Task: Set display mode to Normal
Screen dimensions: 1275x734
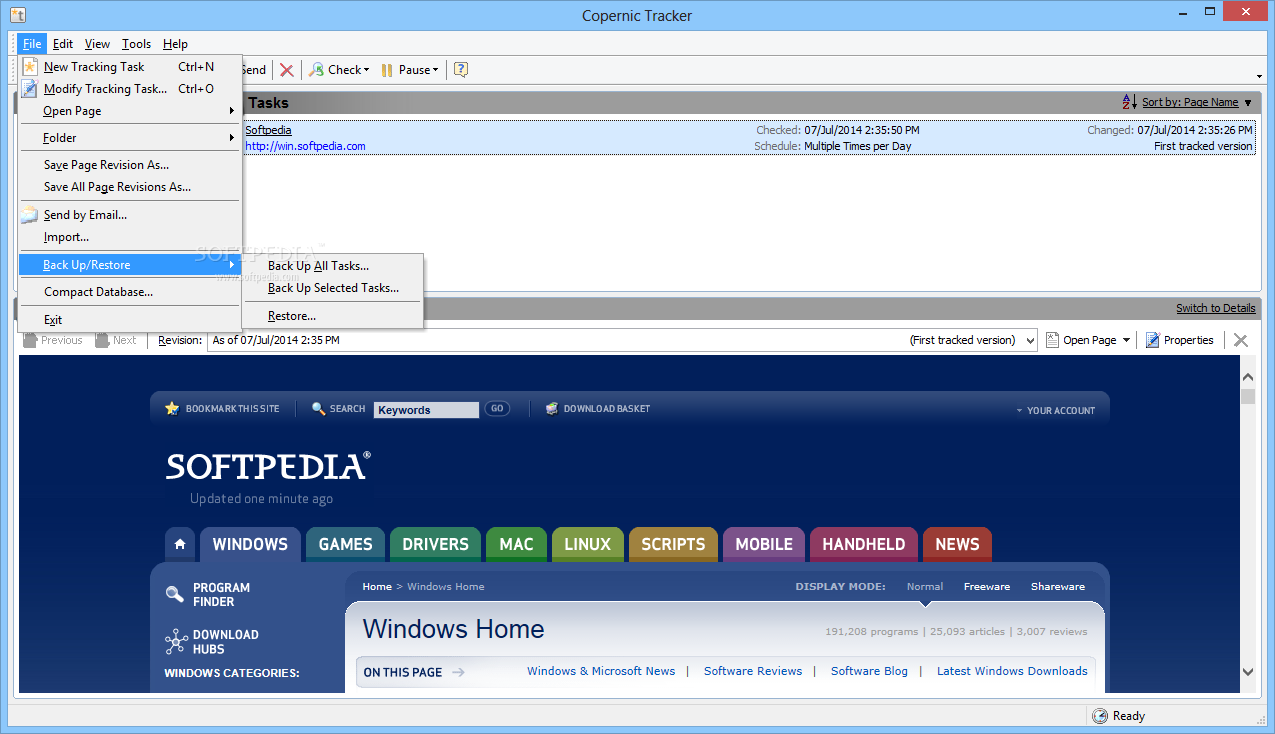Action: click(925, 587)
